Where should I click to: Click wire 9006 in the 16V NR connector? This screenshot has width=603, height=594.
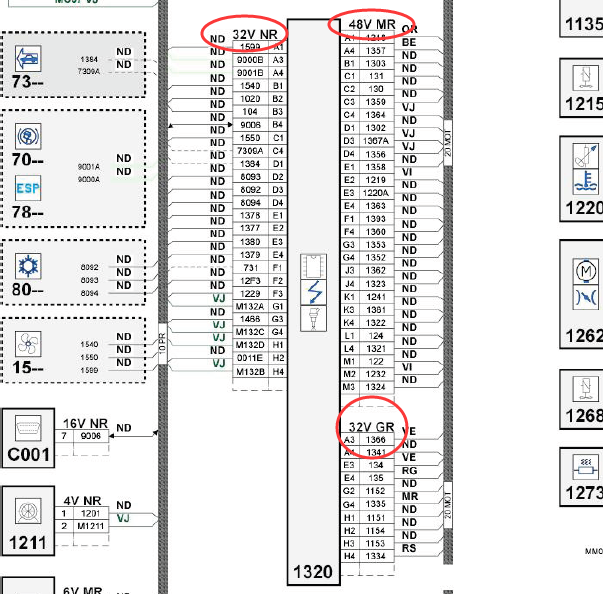click(x=90, y=436)
